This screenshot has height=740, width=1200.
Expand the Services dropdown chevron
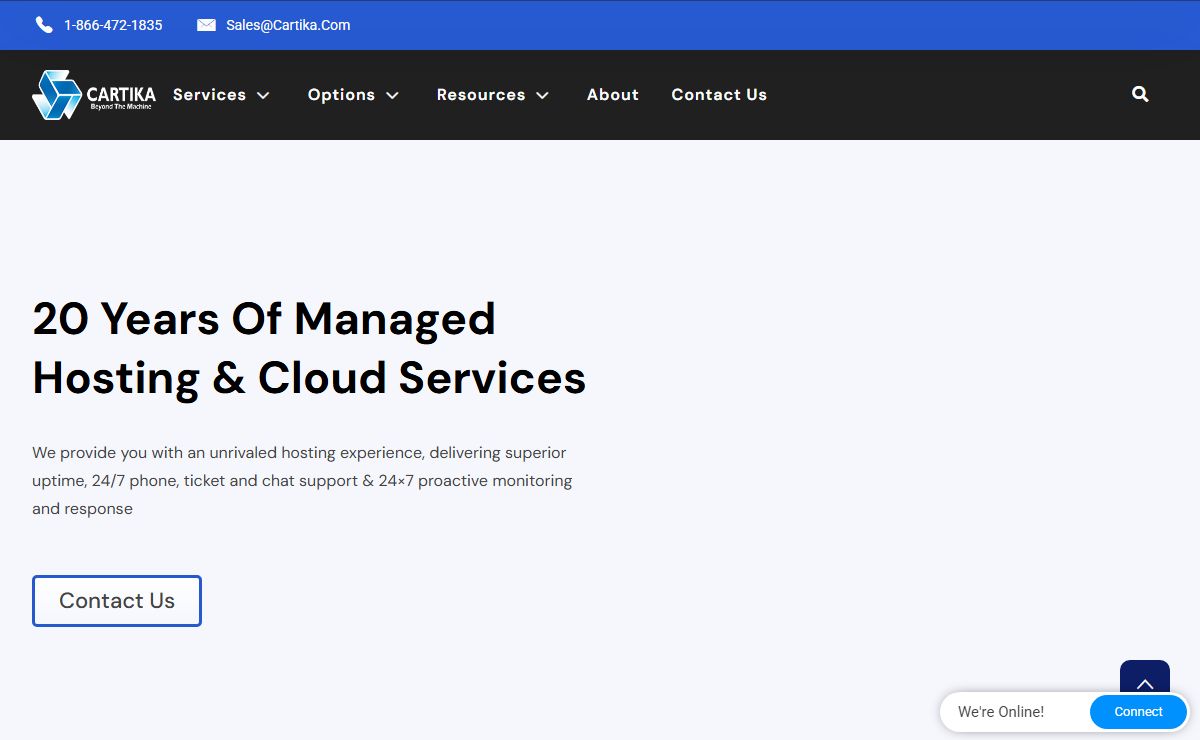[263, 95]
